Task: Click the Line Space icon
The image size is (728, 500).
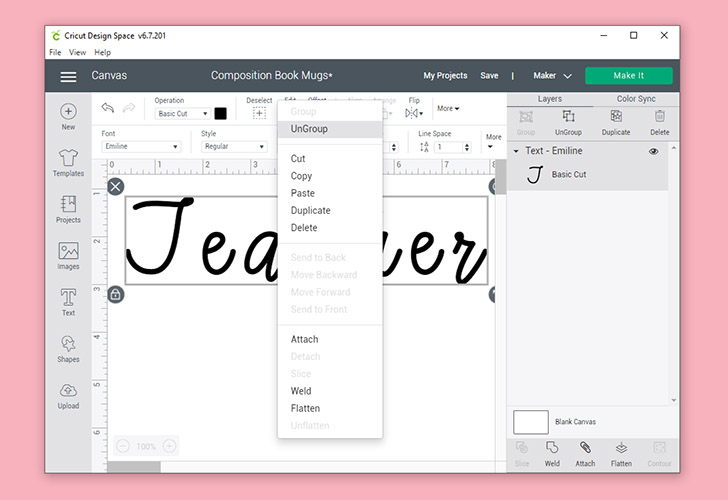Action: coord(424,147)
